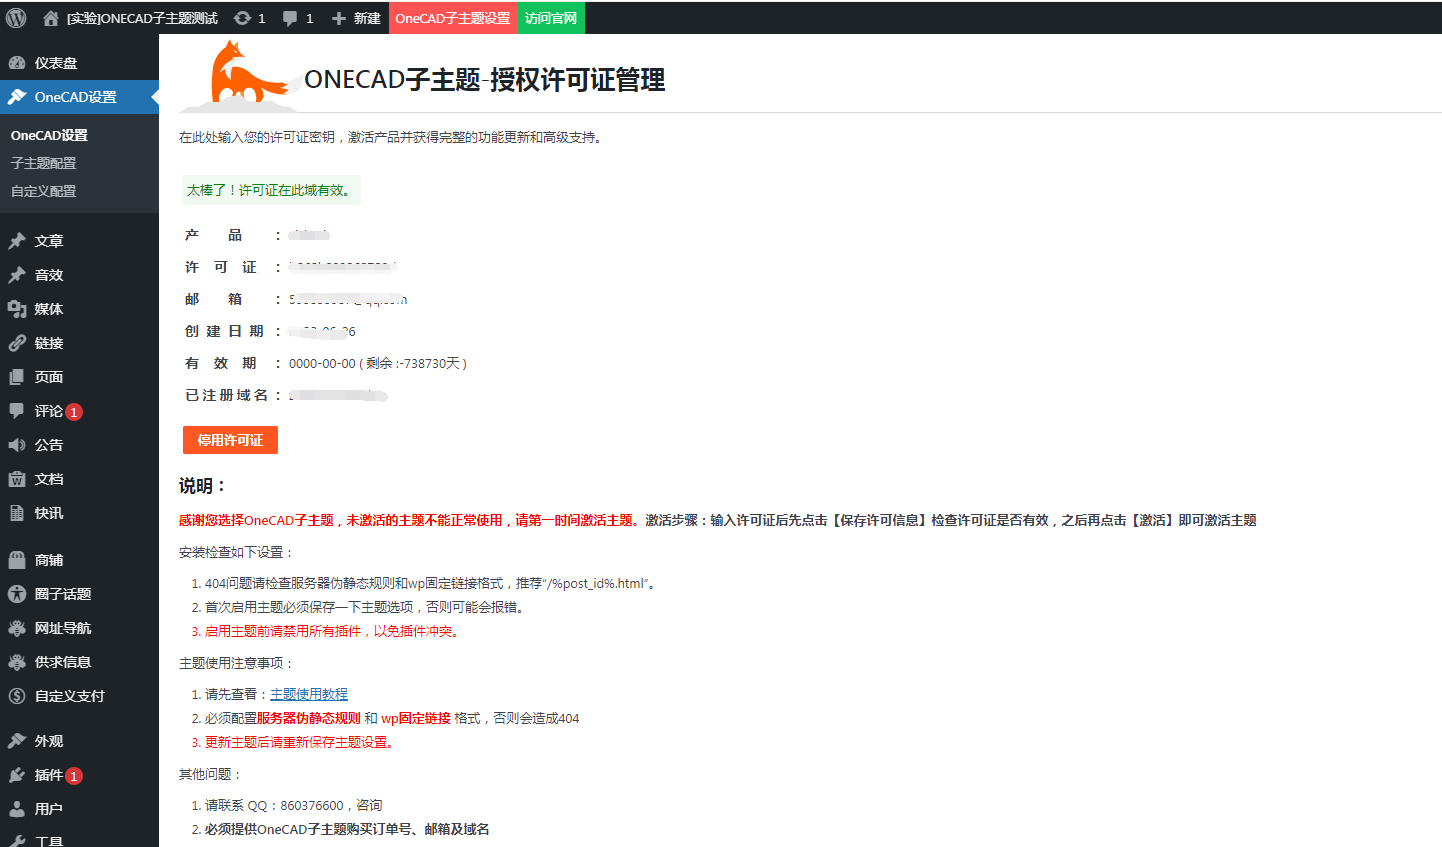Click the OneCAD设置 pin icon
The height and width of the screenshot is (847, 1442).
[17, 97]
